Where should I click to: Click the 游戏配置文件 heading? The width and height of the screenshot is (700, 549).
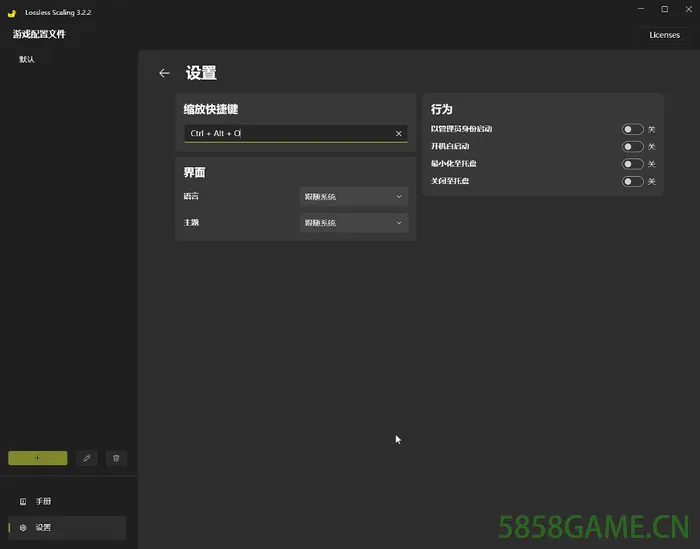click(x=39, y=34)
